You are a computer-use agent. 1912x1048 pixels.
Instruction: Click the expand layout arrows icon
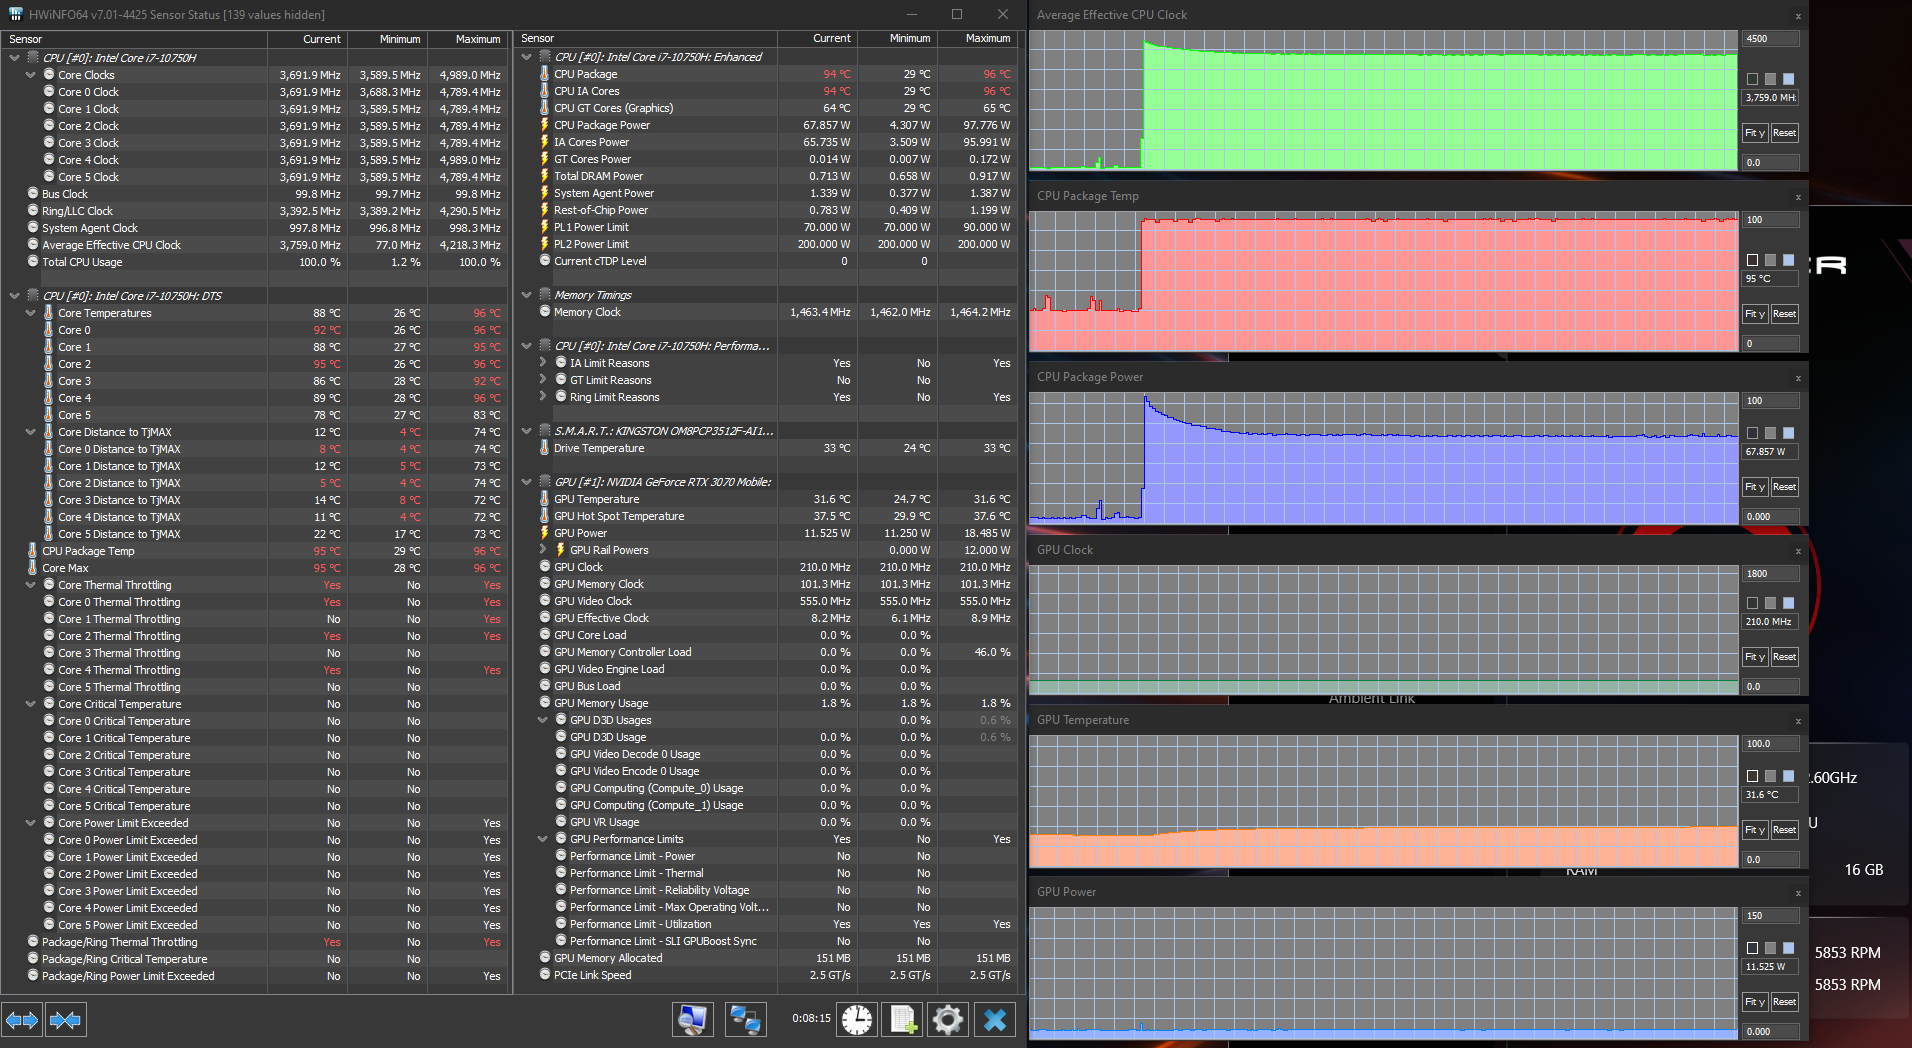22,1020
